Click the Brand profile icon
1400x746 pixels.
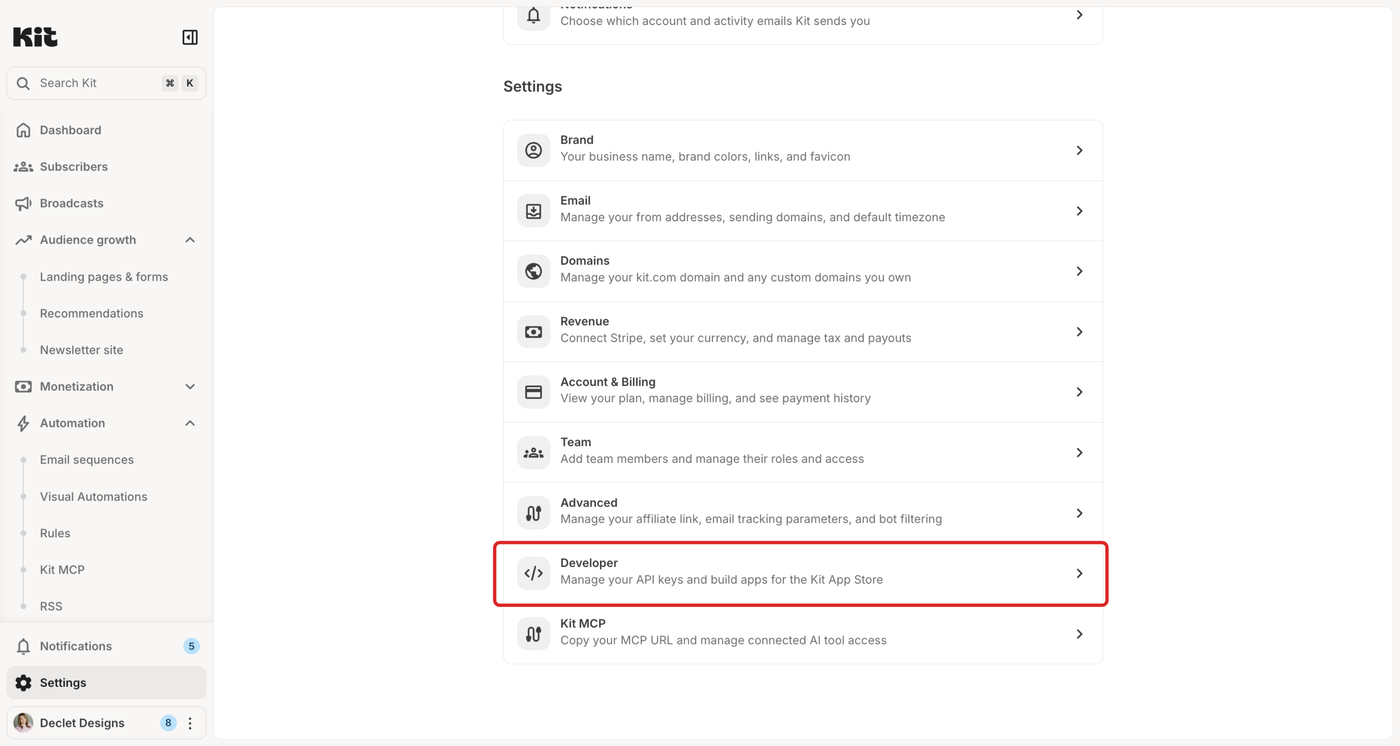(533, 150)
